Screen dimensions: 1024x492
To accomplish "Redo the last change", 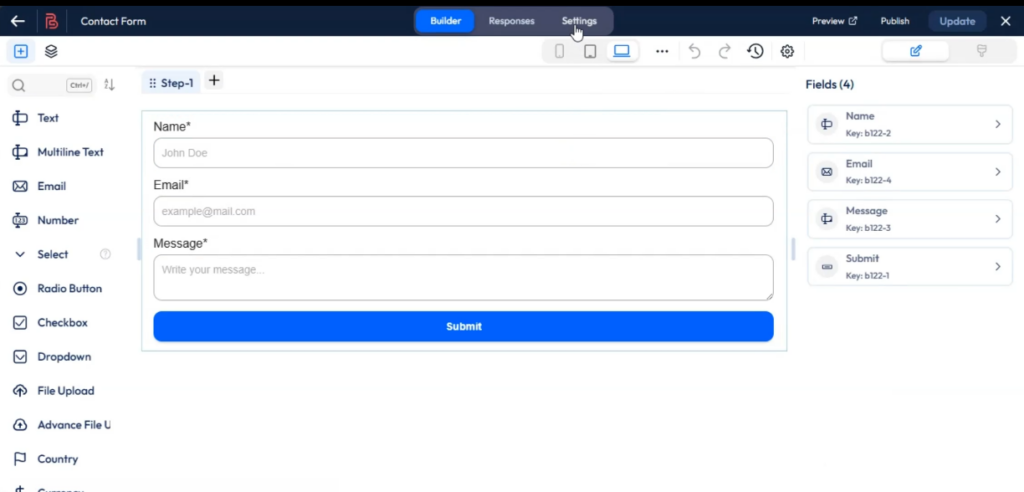I will click(x=724, y=51).
